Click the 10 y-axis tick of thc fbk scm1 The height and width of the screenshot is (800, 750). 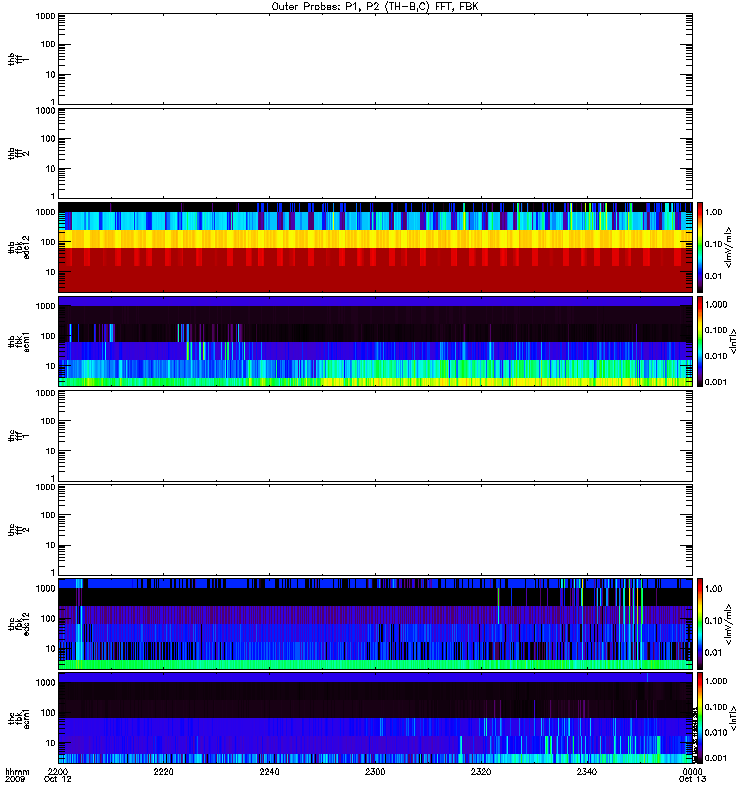(51, 743)
